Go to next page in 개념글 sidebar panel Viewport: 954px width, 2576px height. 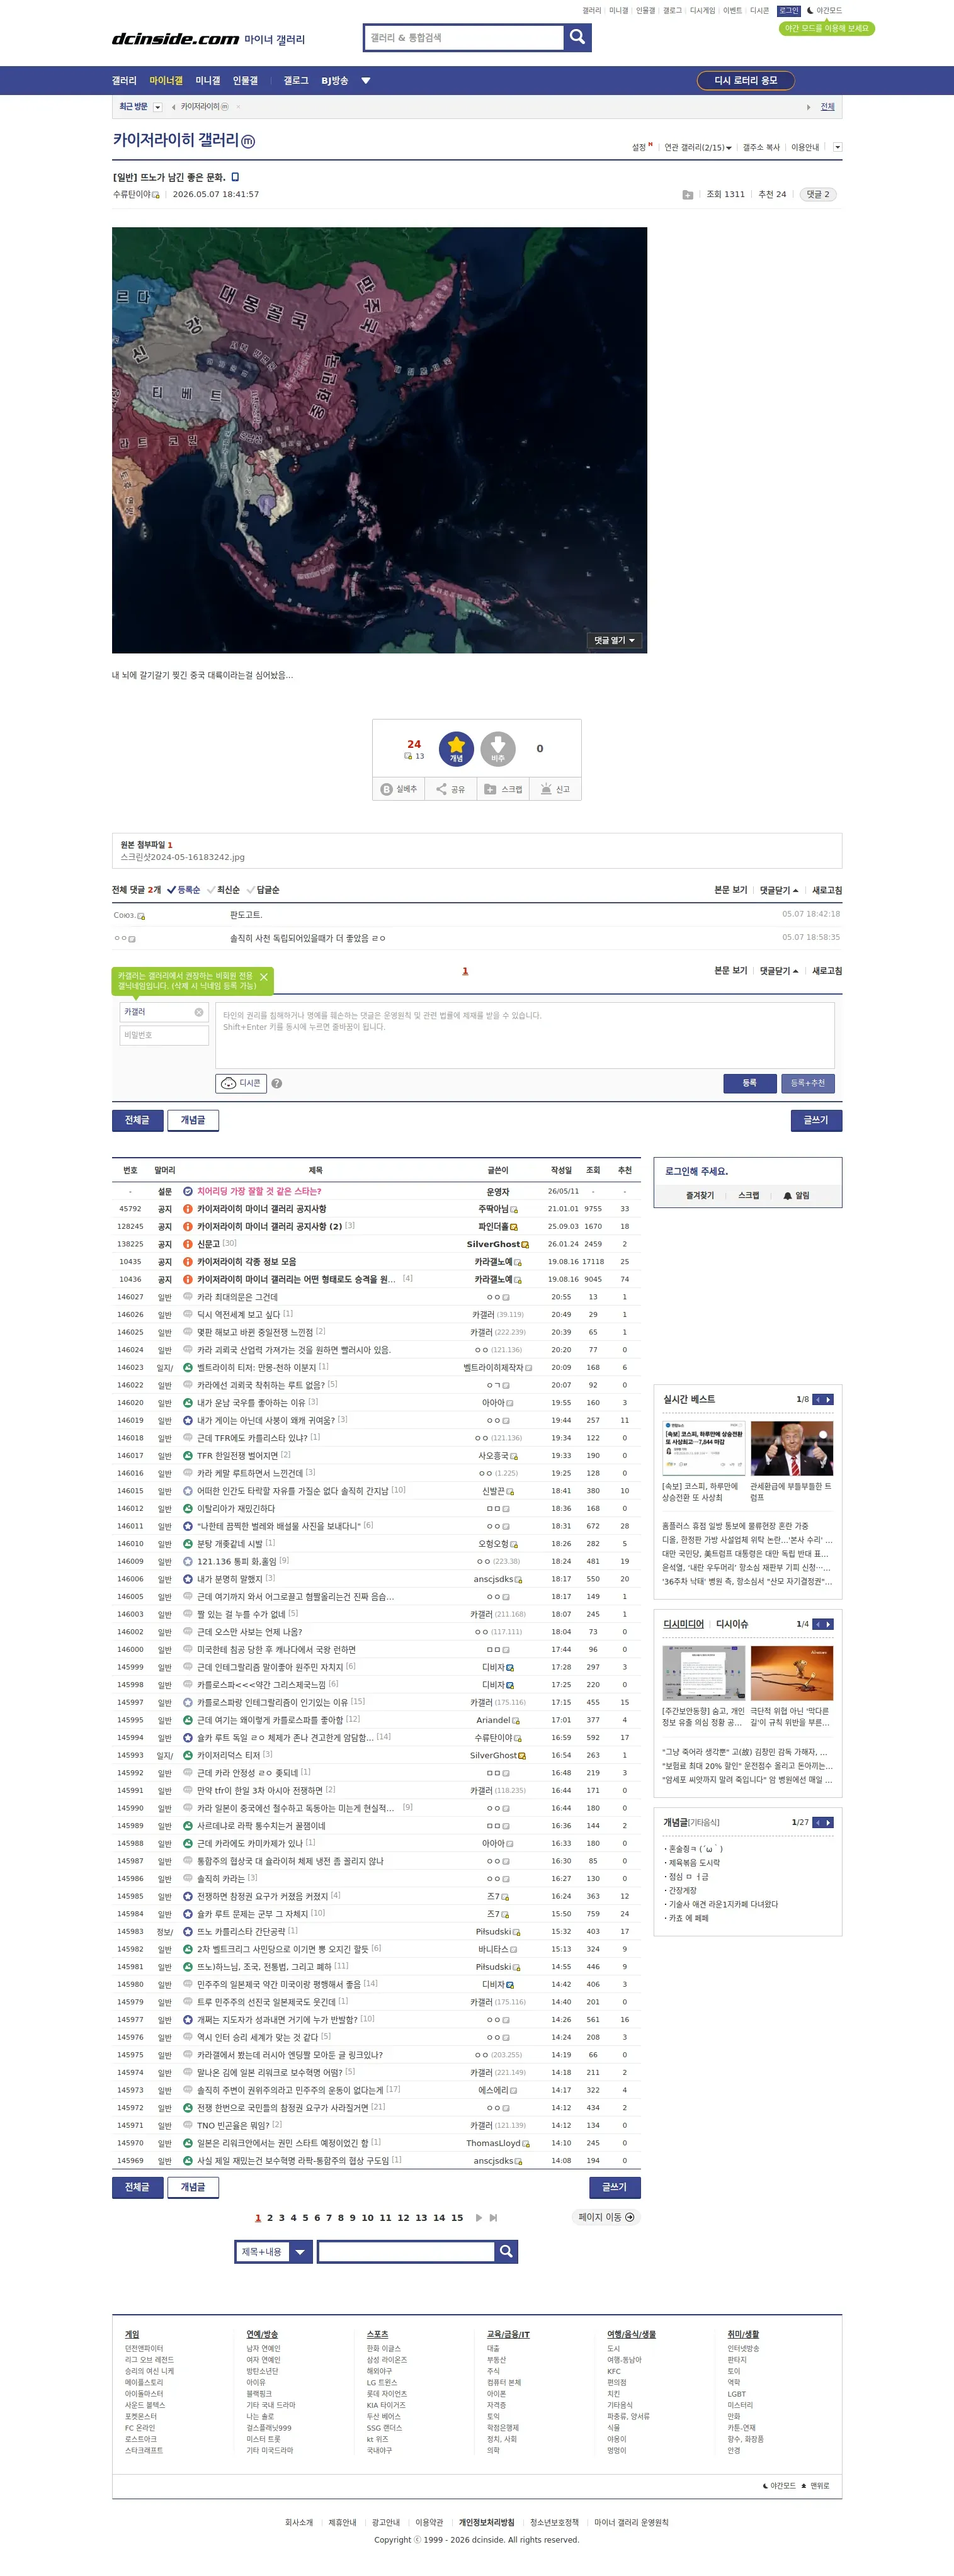pyautogui.click(x=828, y=1822)
